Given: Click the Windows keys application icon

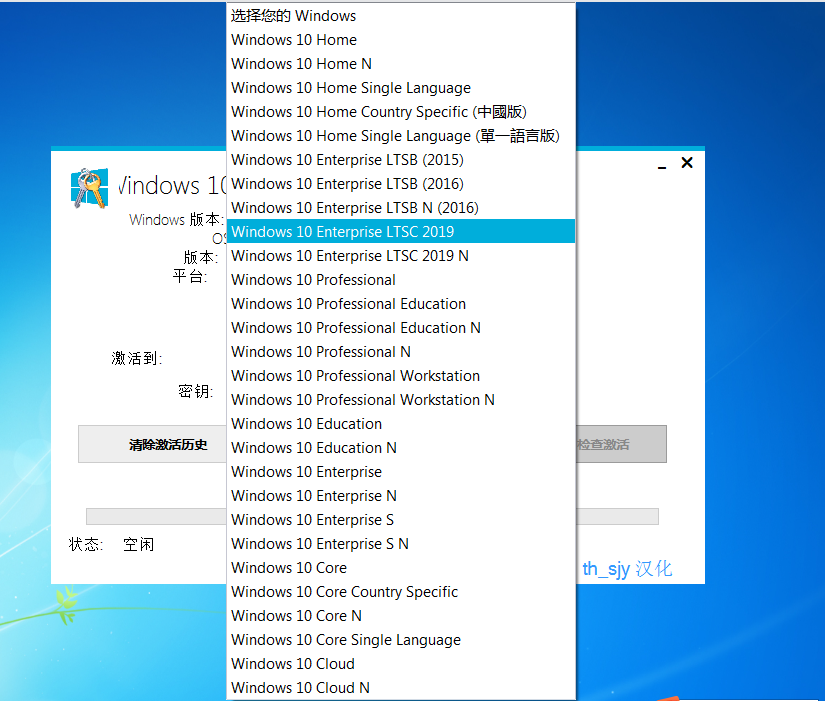Looking at the screenshot, I should click(90, 186).
